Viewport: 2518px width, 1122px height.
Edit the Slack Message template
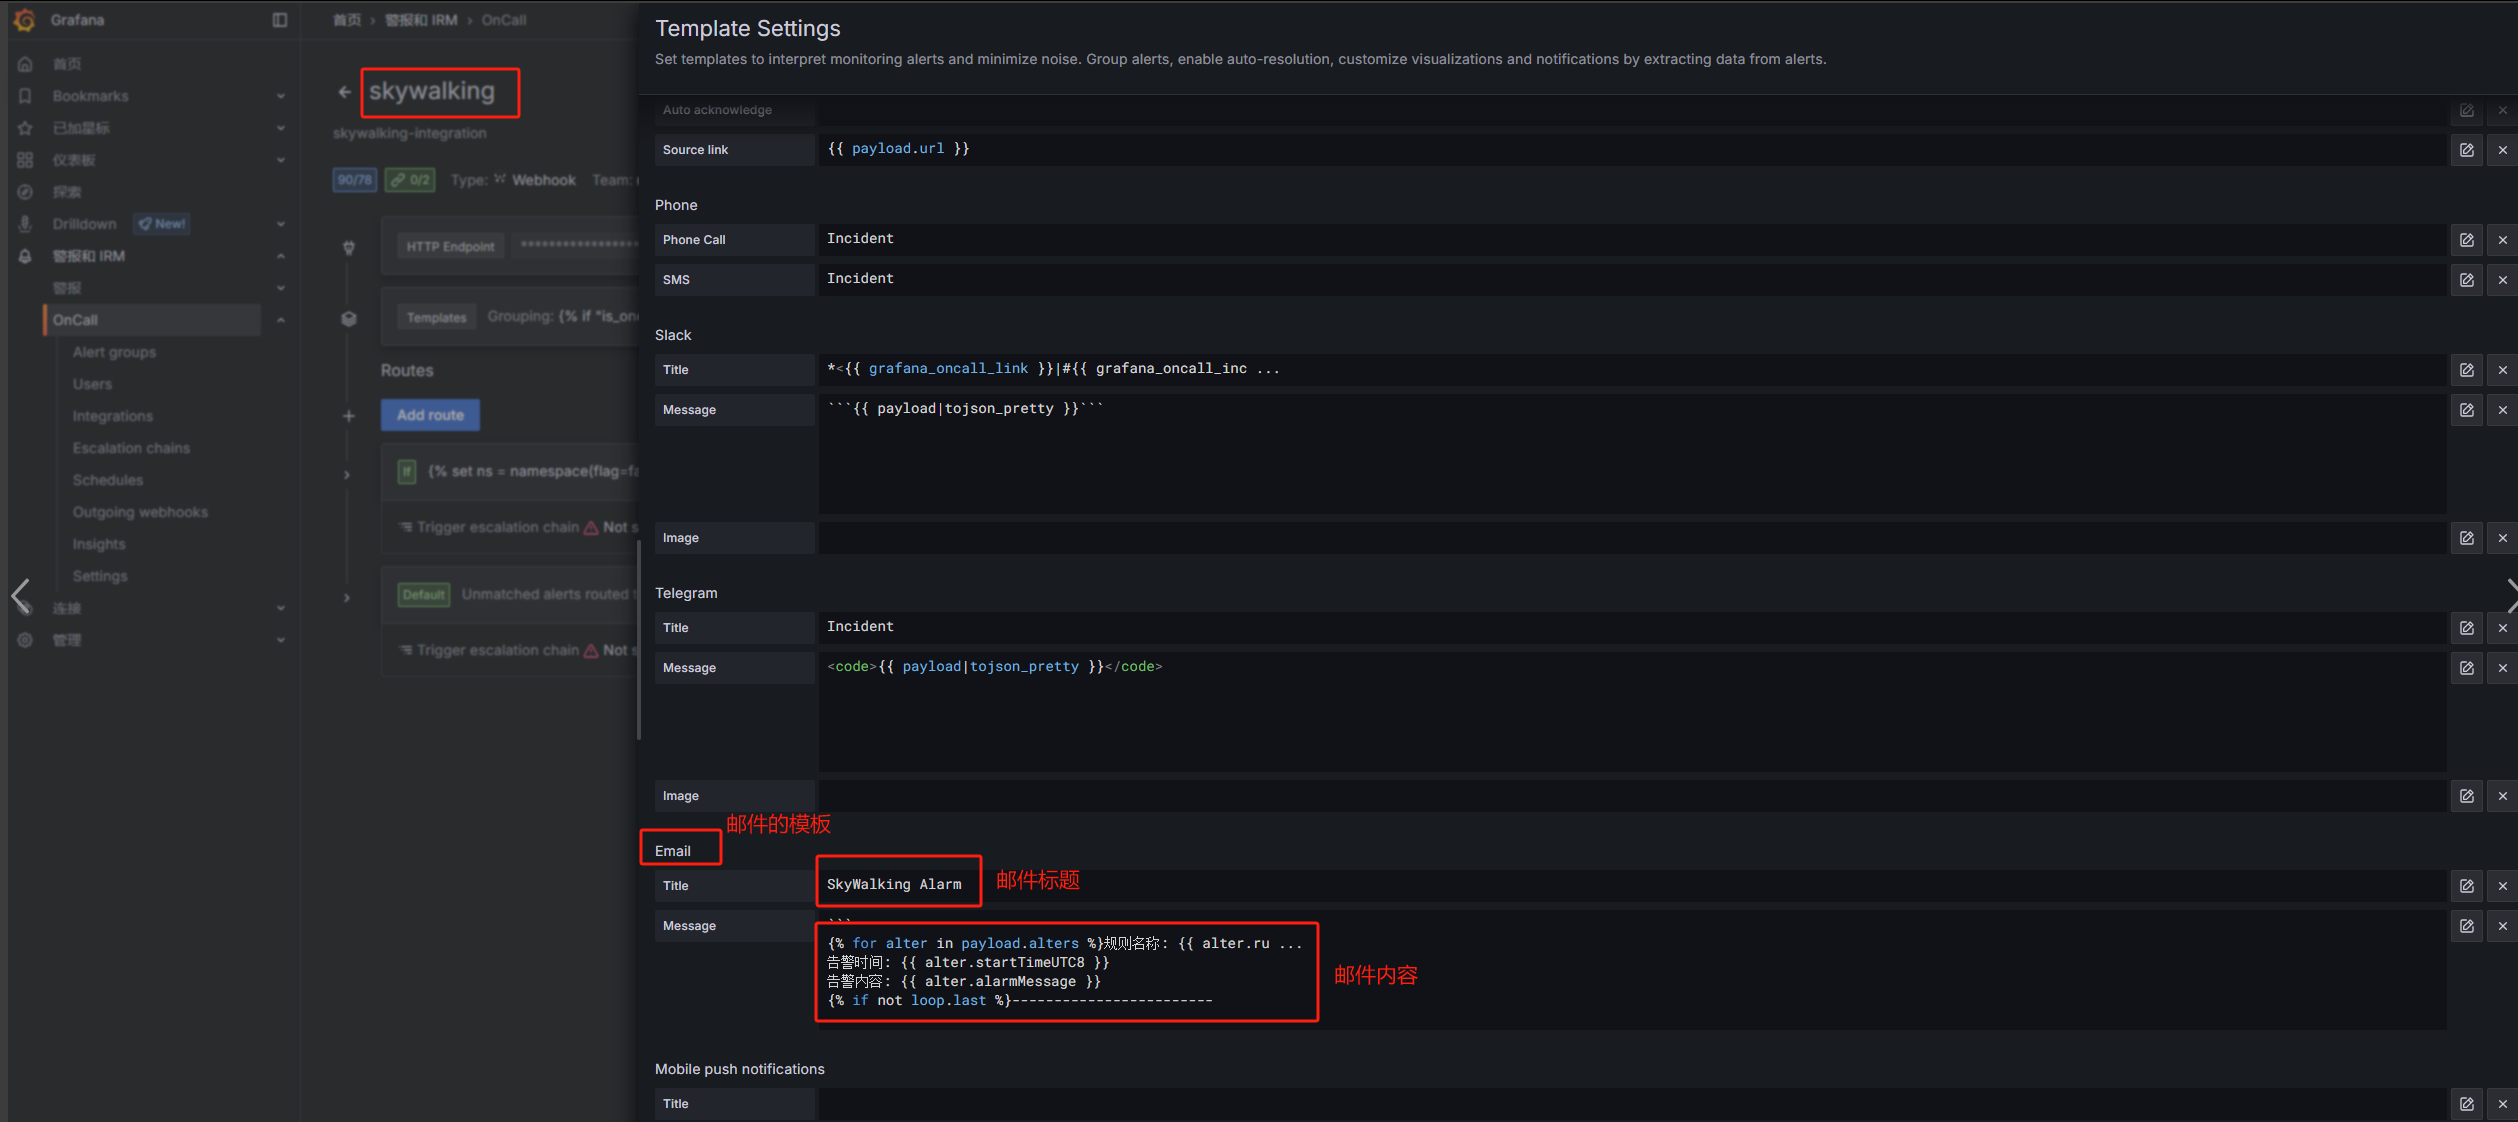pos(2466,410)
